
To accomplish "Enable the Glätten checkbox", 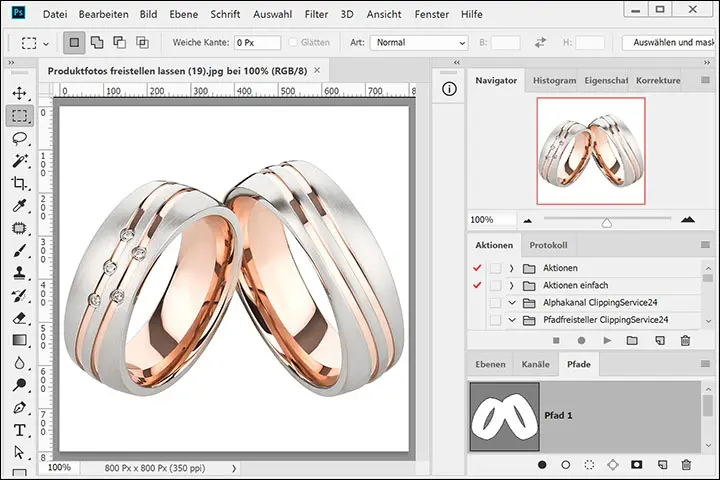I will 293,43.
